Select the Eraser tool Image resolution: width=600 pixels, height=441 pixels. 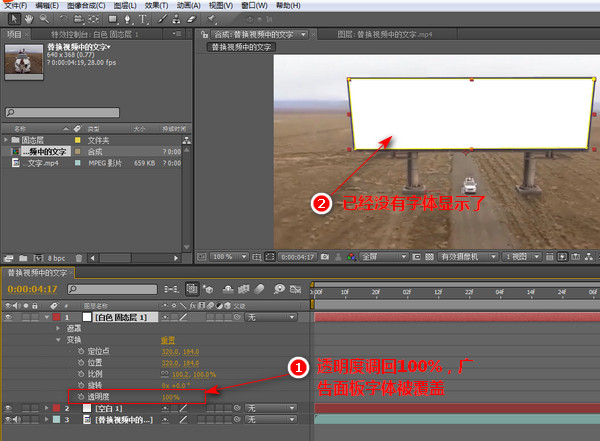[x=191, y=19]
